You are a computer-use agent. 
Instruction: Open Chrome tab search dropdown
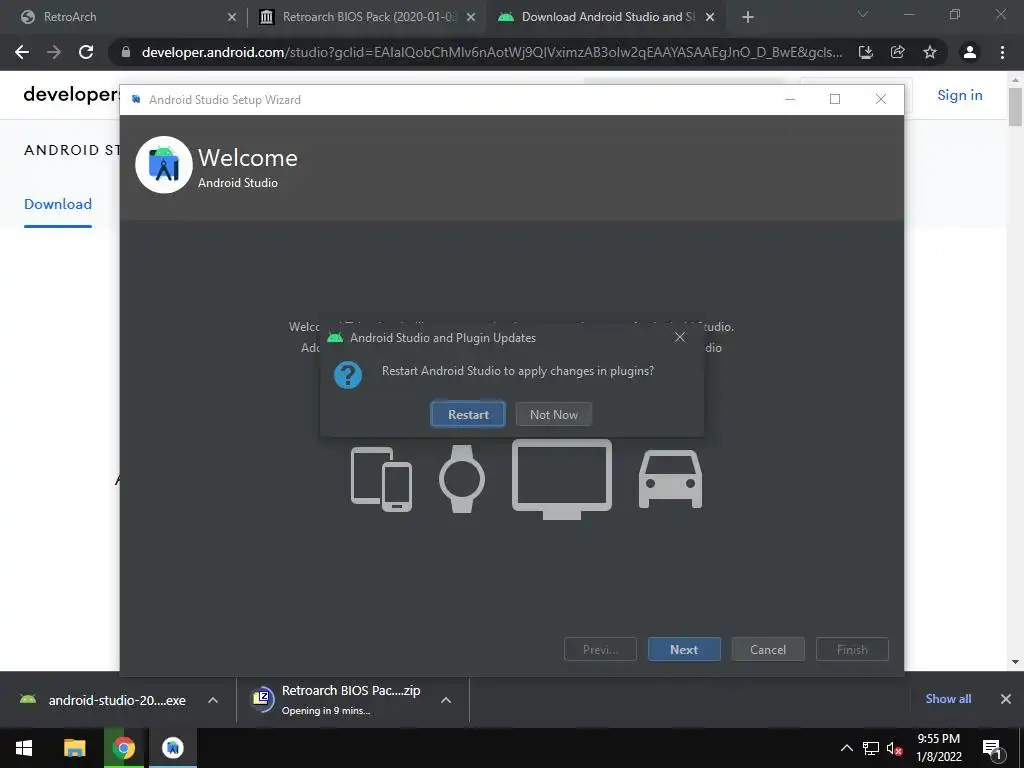[863, 14]
